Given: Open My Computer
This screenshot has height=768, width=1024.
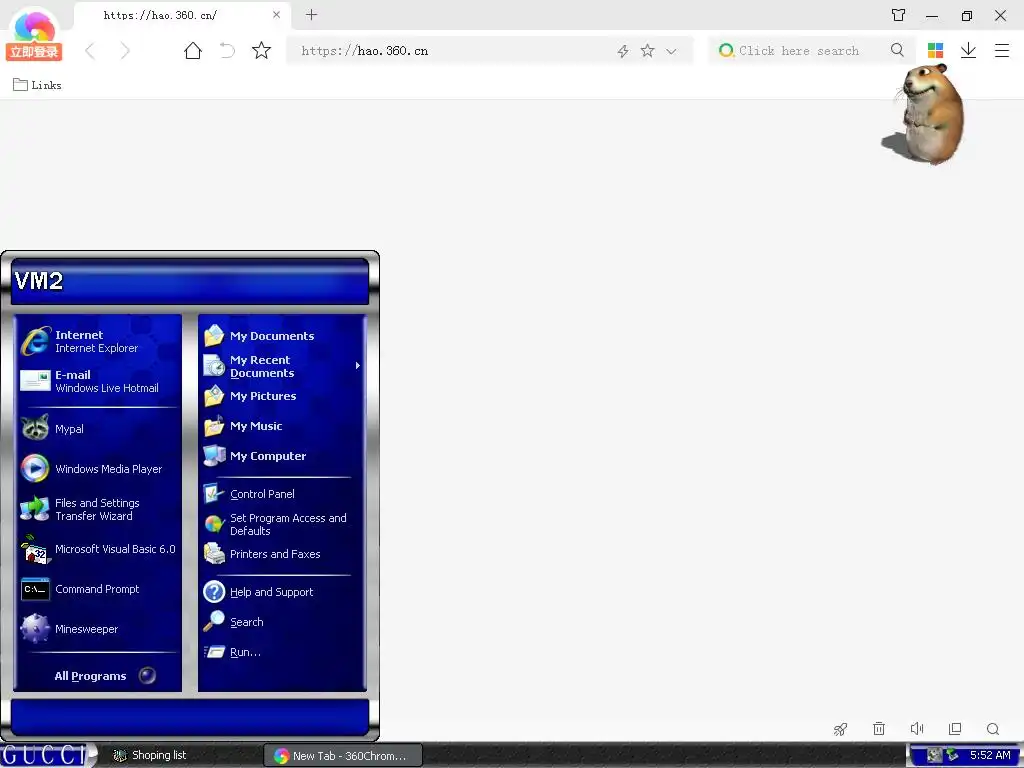Looking at the screenshot, I should [282, 456].
